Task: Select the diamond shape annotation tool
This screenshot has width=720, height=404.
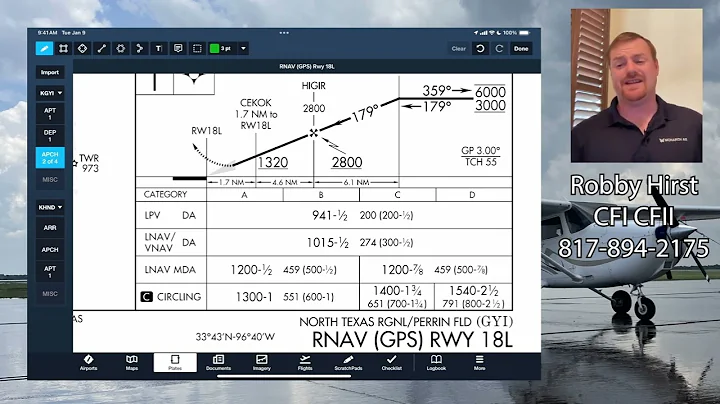Action: coord(82,48)
